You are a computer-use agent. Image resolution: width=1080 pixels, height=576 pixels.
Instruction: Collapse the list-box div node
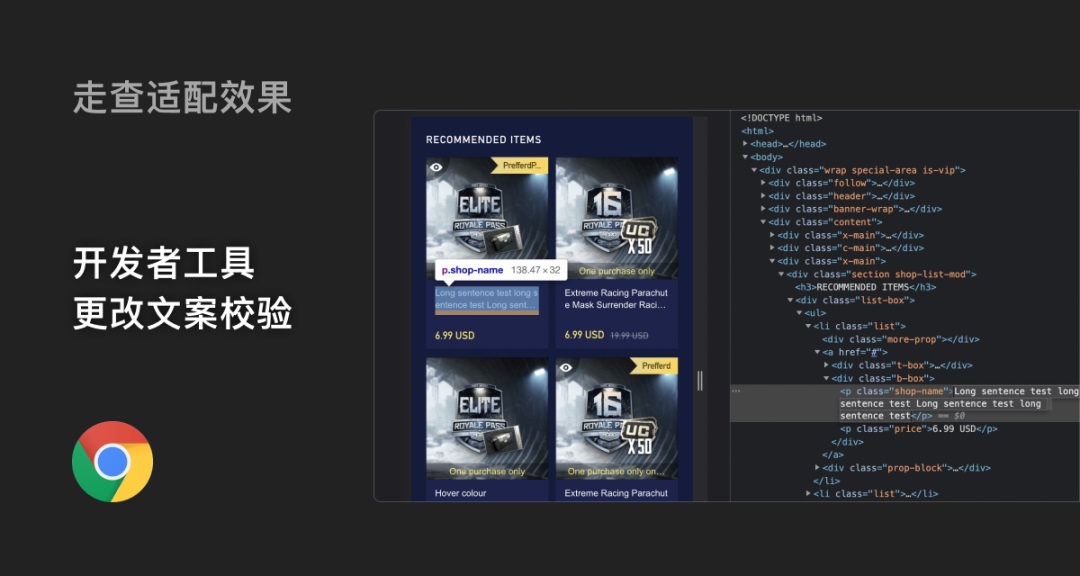(x=790, y=300)
